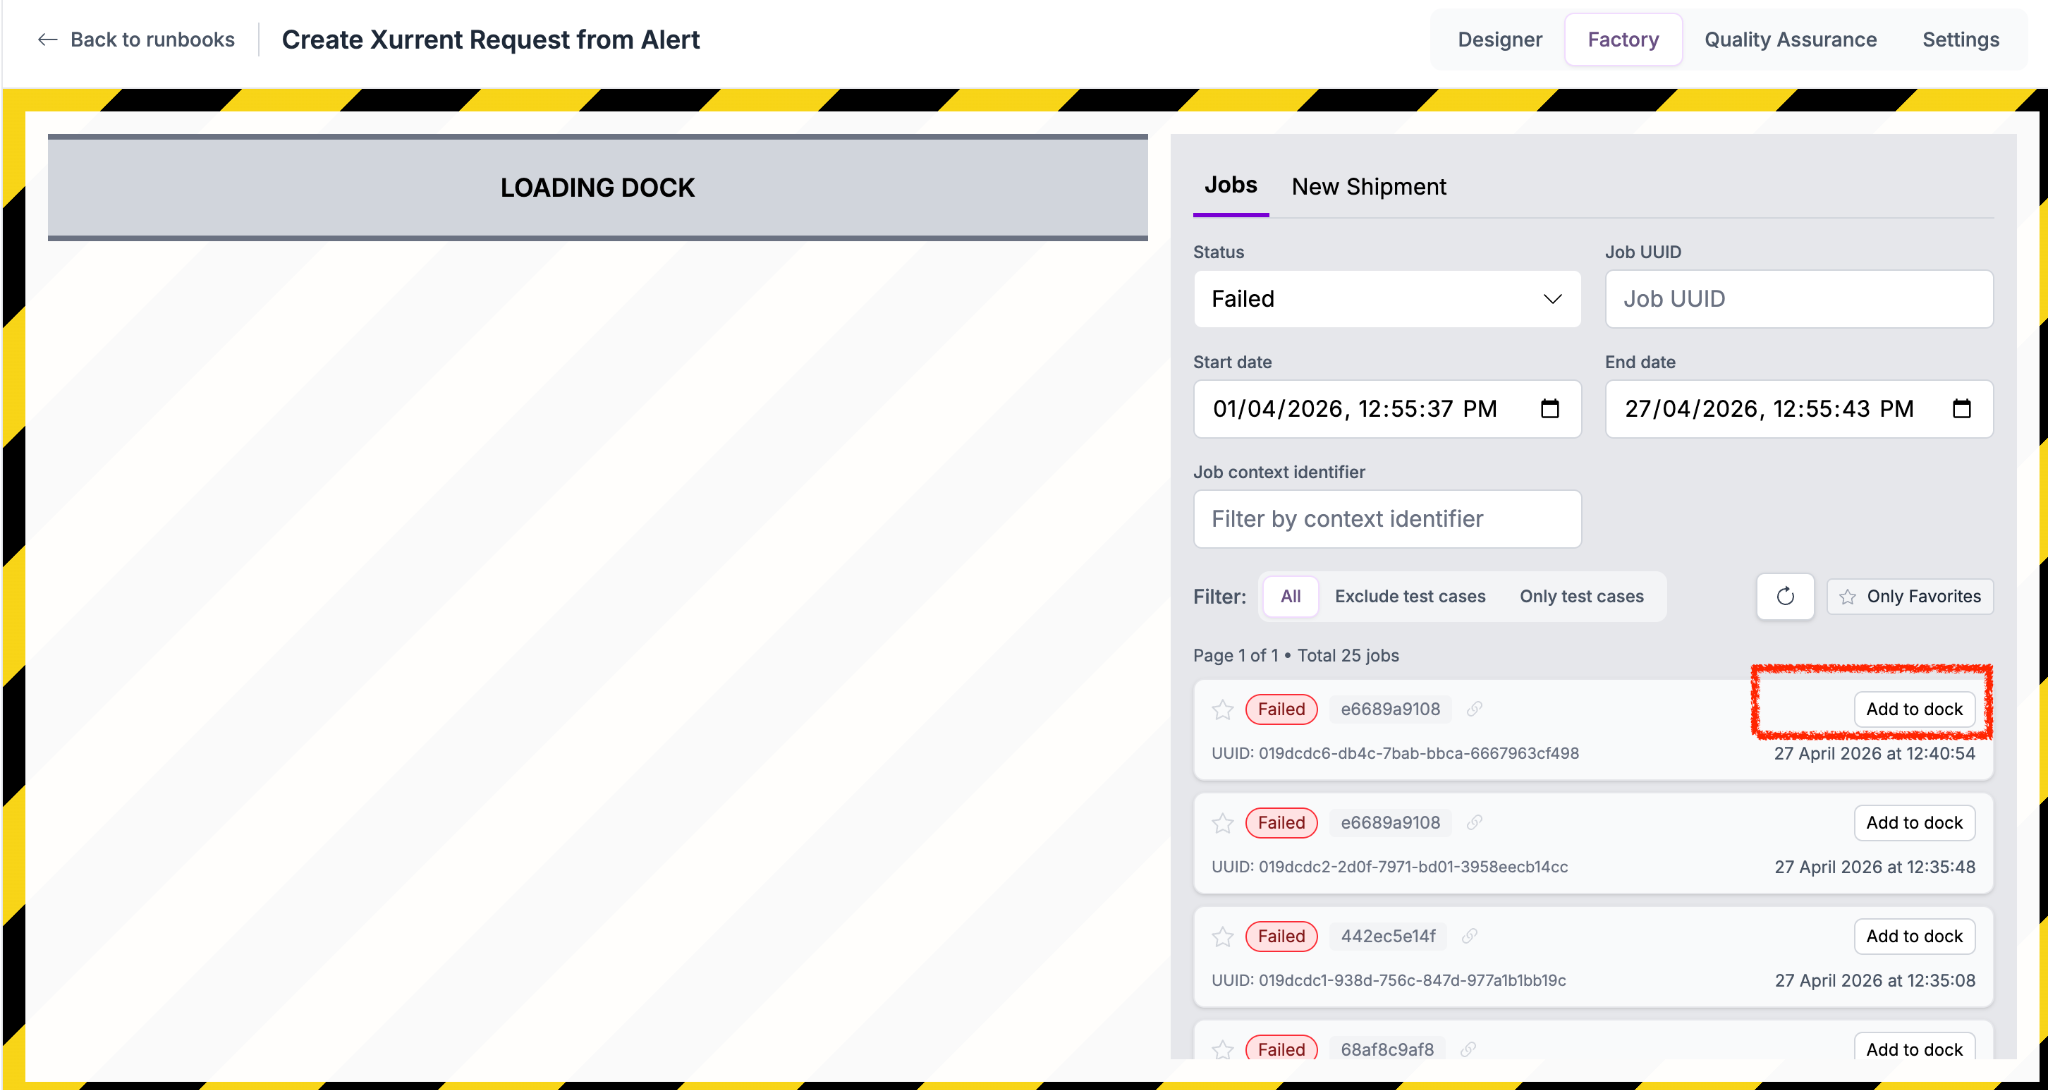
Task: Open calendar picker for Start date
Action: click(1550, 409)
